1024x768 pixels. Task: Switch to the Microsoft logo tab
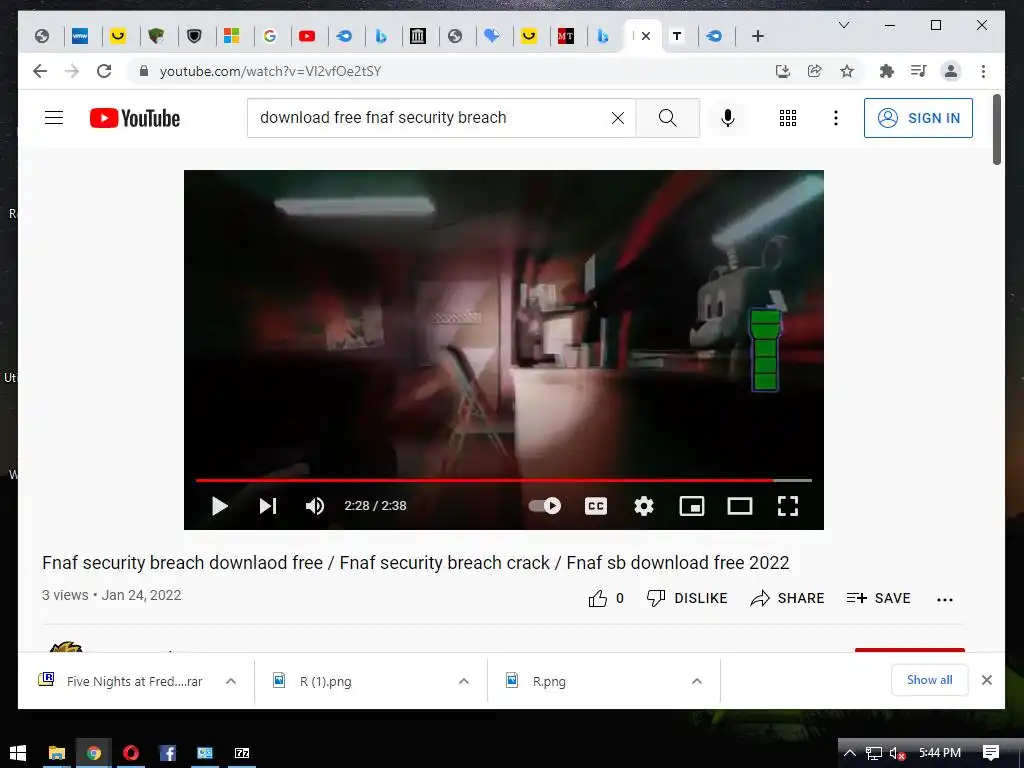click(x=232, y=36)
